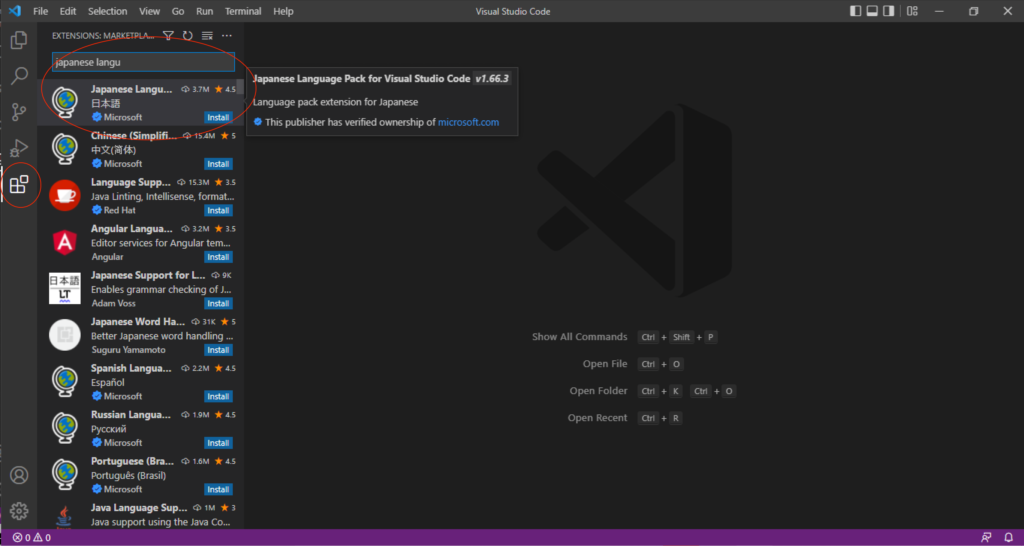
Task: Click the Open File label
Action: [x=605, y=364]
